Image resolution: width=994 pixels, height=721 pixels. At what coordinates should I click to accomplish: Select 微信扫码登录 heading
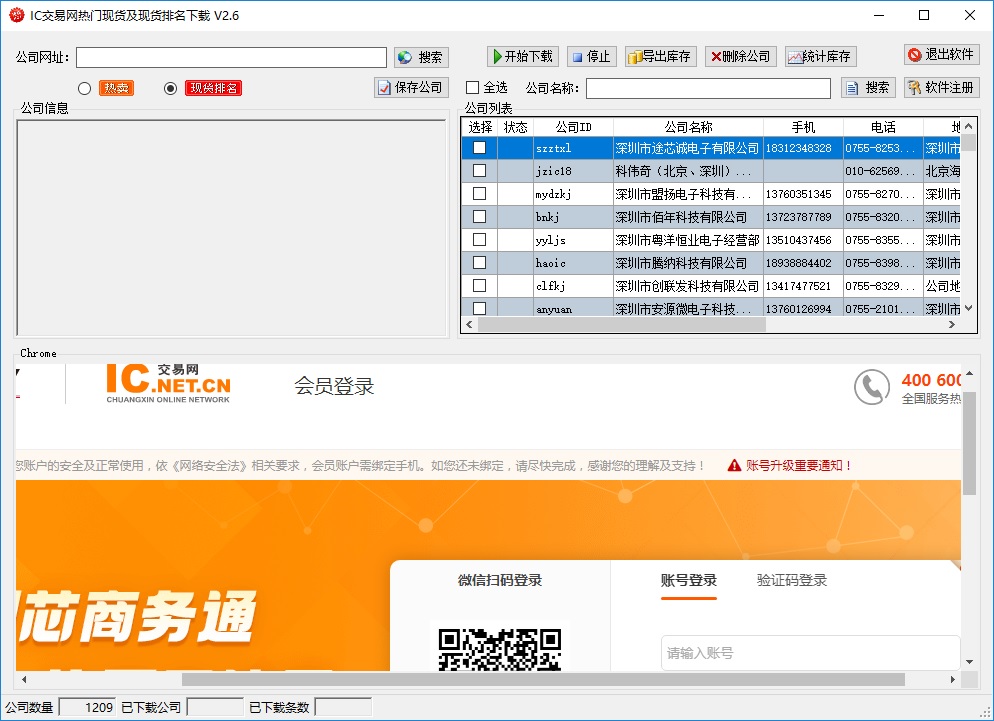click(500, 580)
